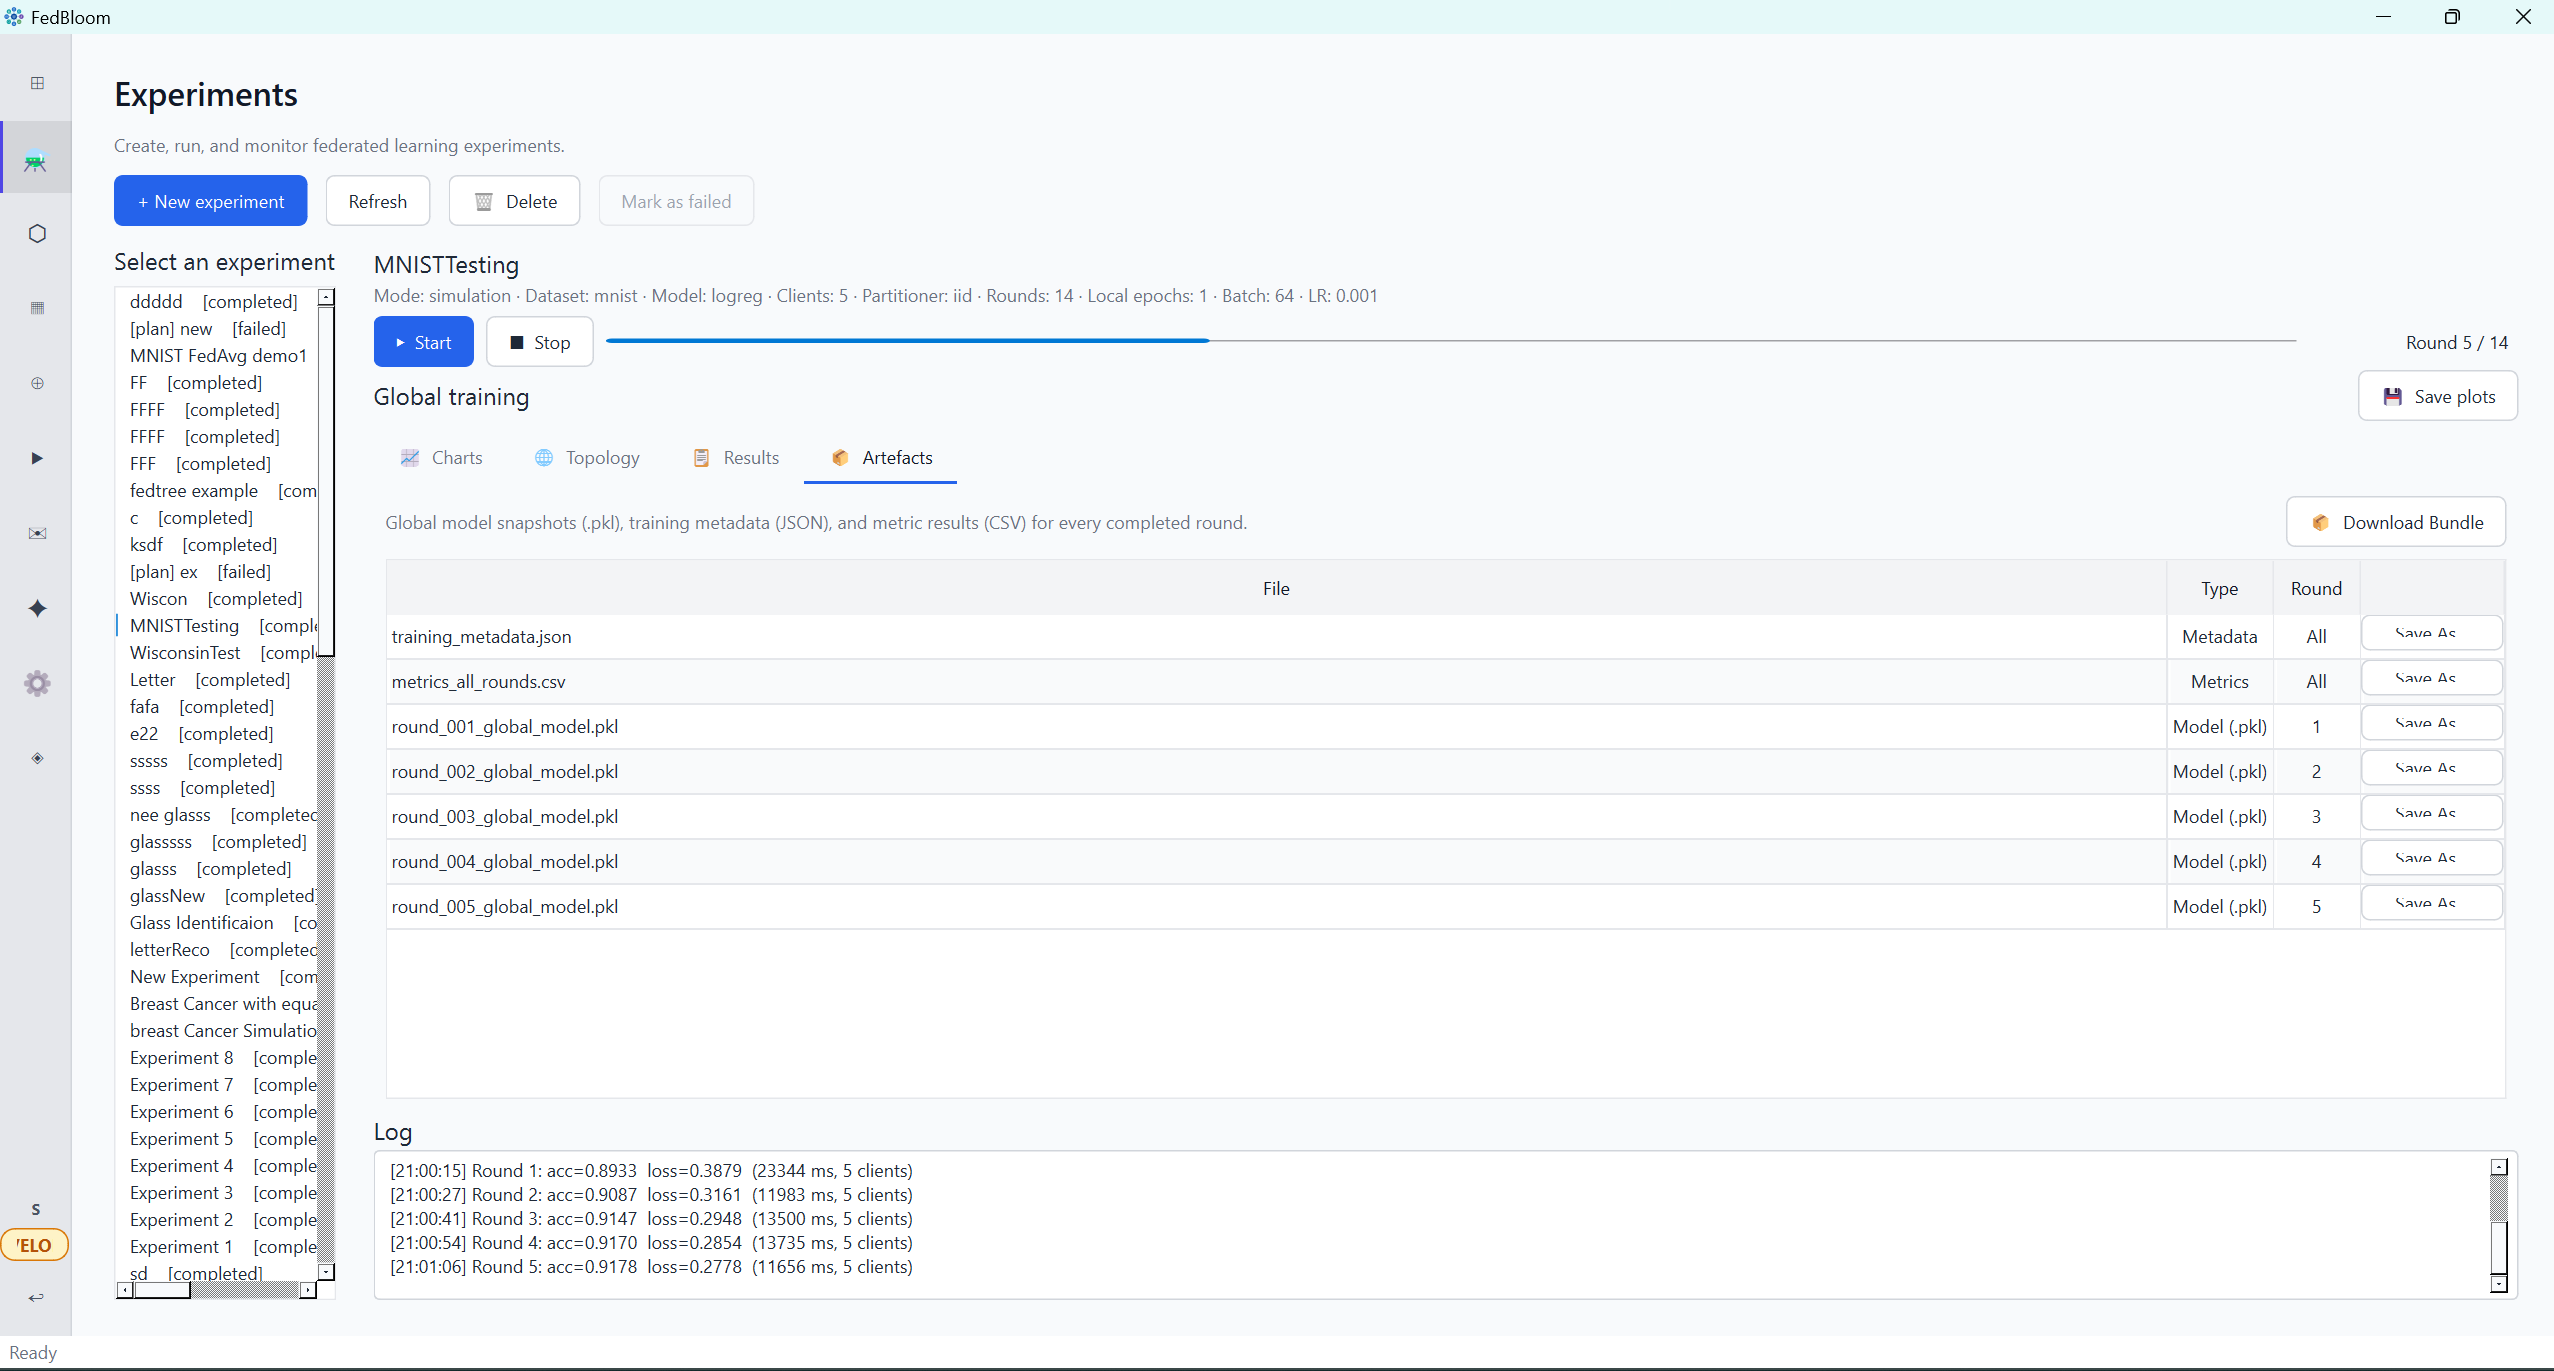Click the New experiment button

pos(211,201)
